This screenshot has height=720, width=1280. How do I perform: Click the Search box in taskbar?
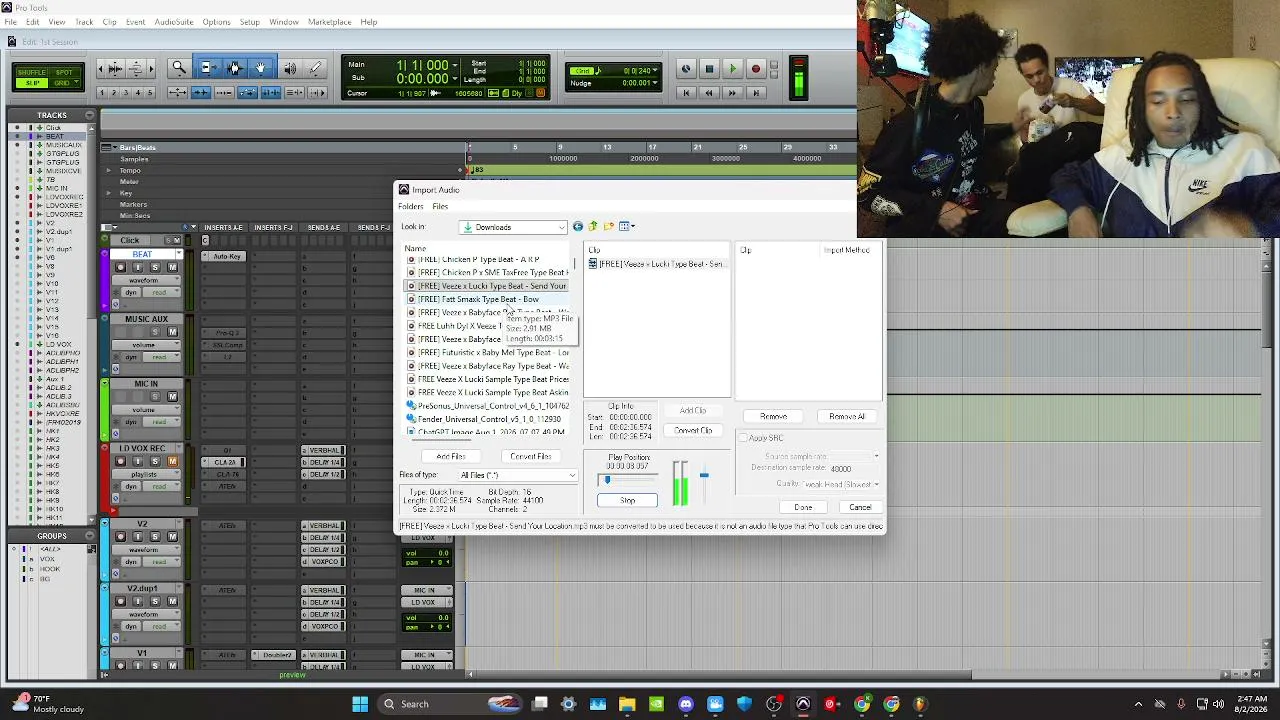[x=448, y=704]
